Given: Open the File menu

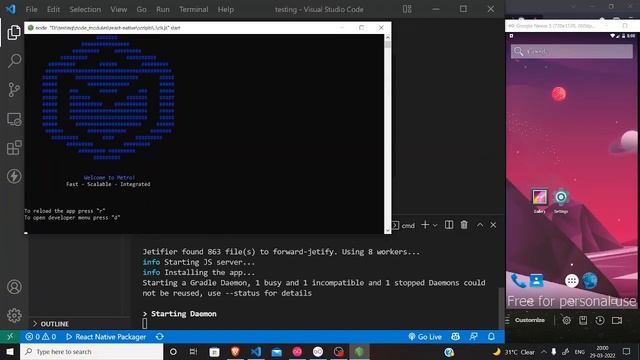Looking at the screenshot, I should (31, 9).
